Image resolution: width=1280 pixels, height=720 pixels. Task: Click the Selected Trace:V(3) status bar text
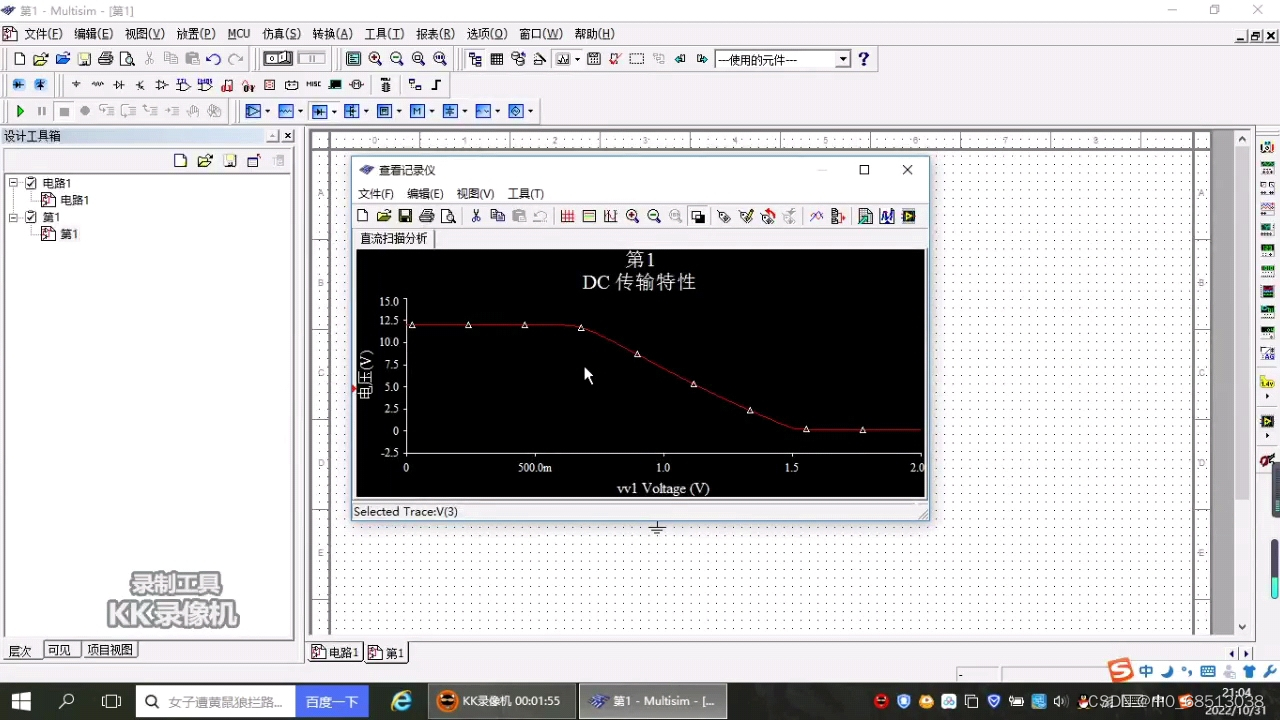click(405, 511)
